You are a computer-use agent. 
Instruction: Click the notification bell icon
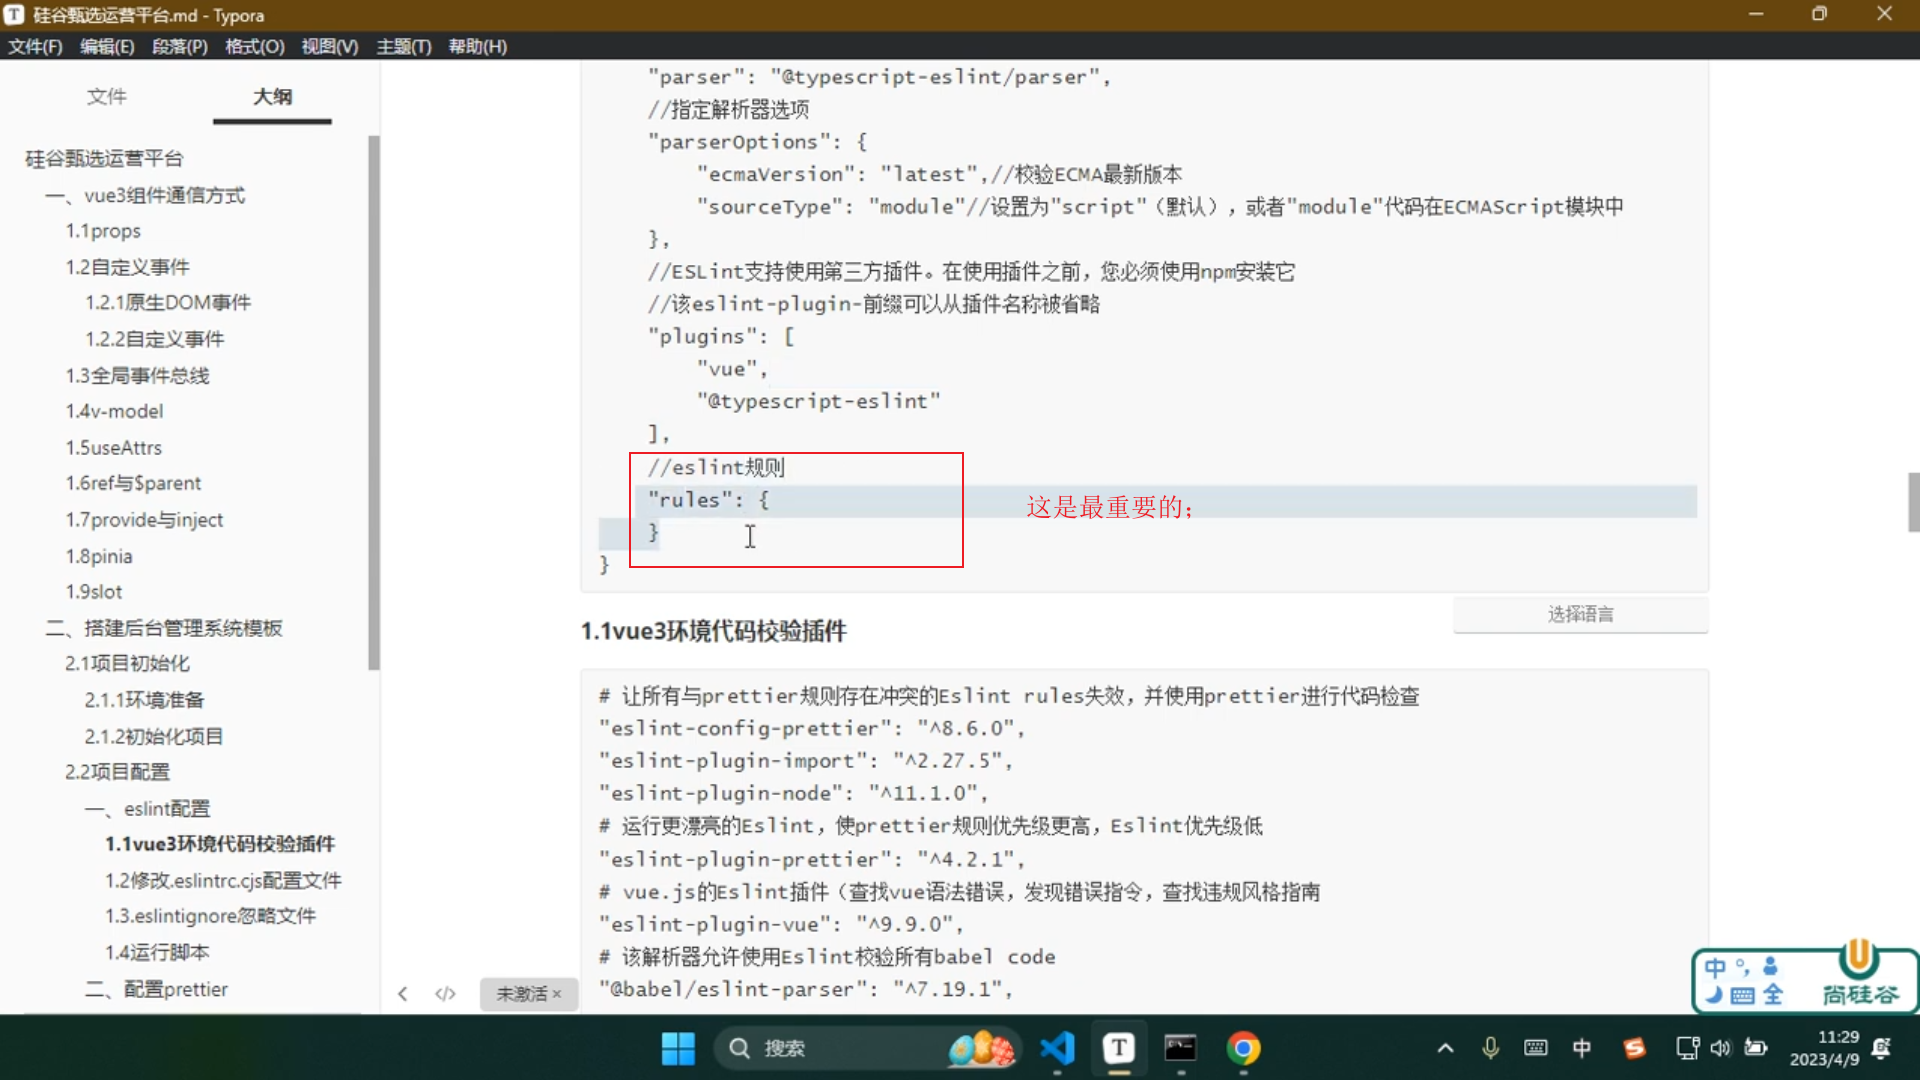tap(1881, 1048)
